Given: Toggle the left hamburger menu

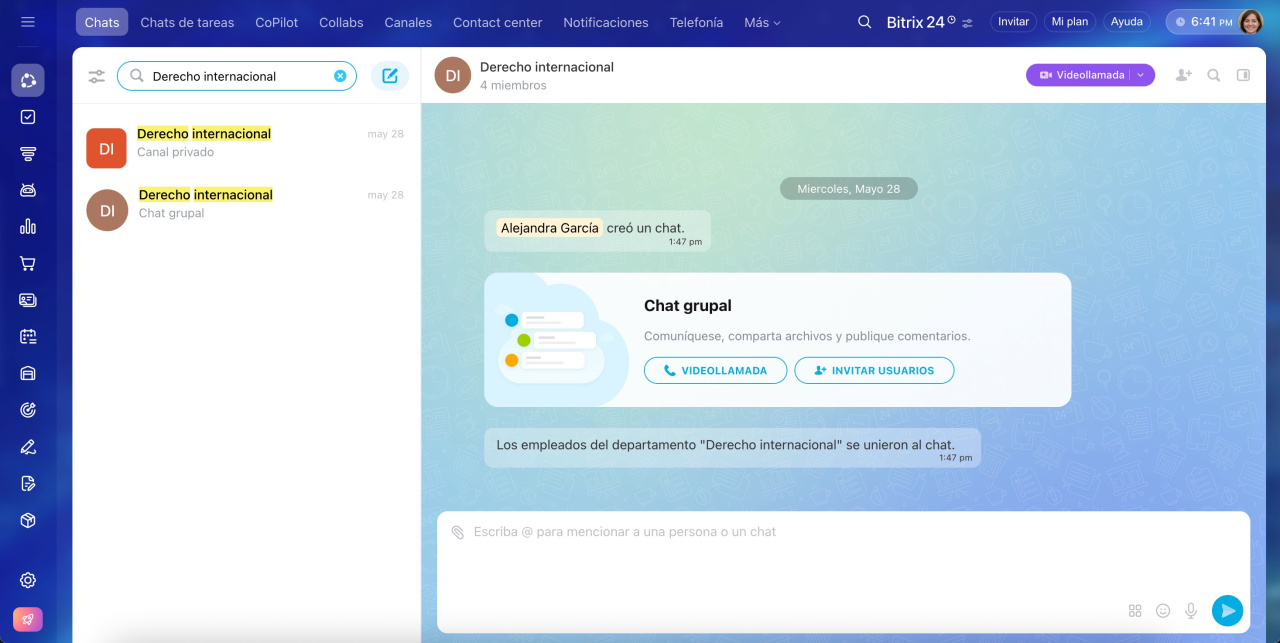Looking at the screenshot, I should click(28, 22).
